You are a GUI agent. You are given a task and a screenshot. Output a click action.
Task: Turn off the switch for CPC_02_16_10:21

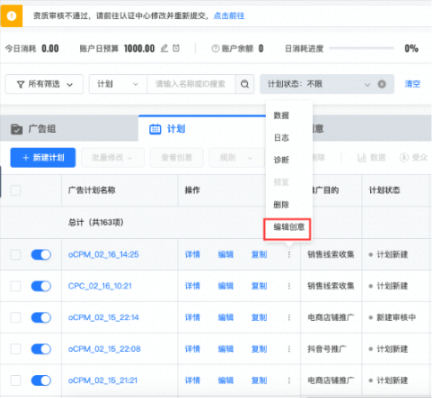tap(41, 286)
